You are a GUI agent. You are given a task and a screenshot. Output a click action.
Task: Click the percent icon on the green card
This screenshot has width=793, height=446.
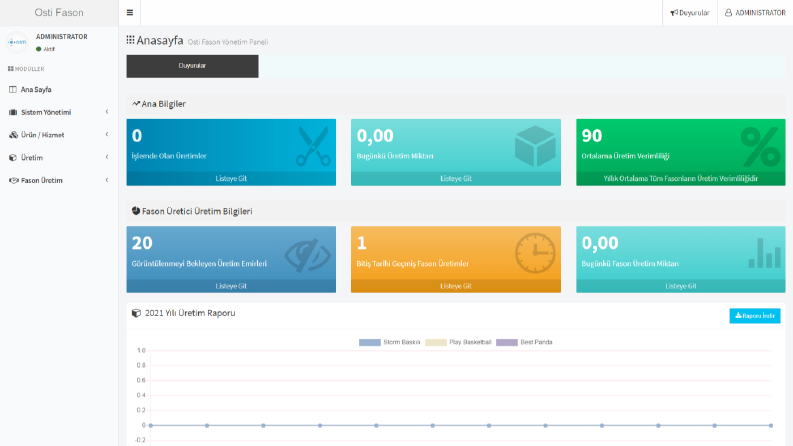pos(761,147)
